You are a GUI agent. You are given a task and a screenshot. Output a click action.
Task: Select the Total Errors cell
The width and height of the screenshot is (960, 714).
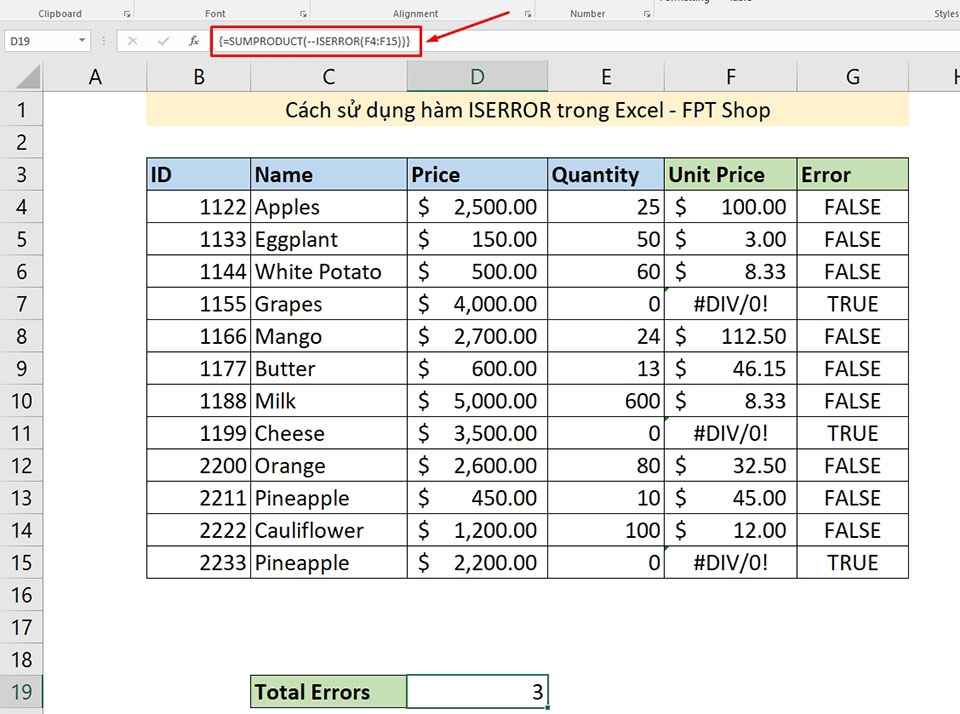328,691
